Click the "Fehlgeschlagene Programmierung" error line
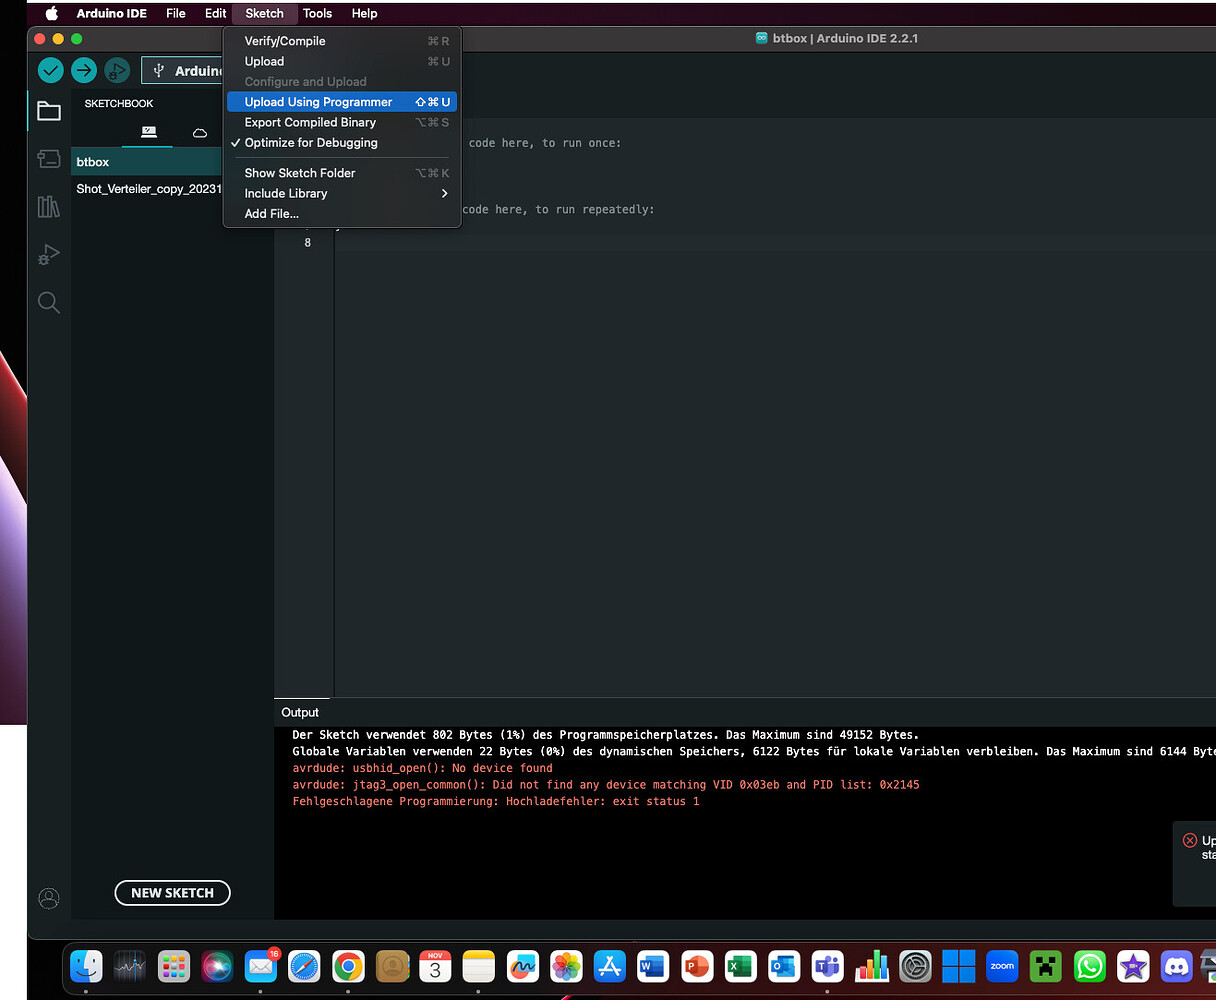 click(x=496, y=801)
